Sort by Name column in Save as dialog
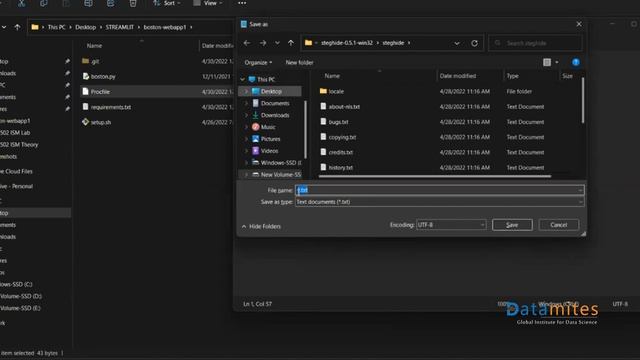640x360 pixels. 332,76
